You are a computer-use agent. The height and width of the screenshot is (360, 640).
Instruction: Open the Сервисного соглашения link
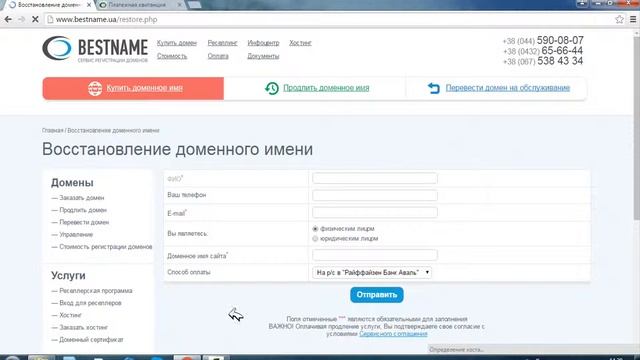(x=393, y=334)
